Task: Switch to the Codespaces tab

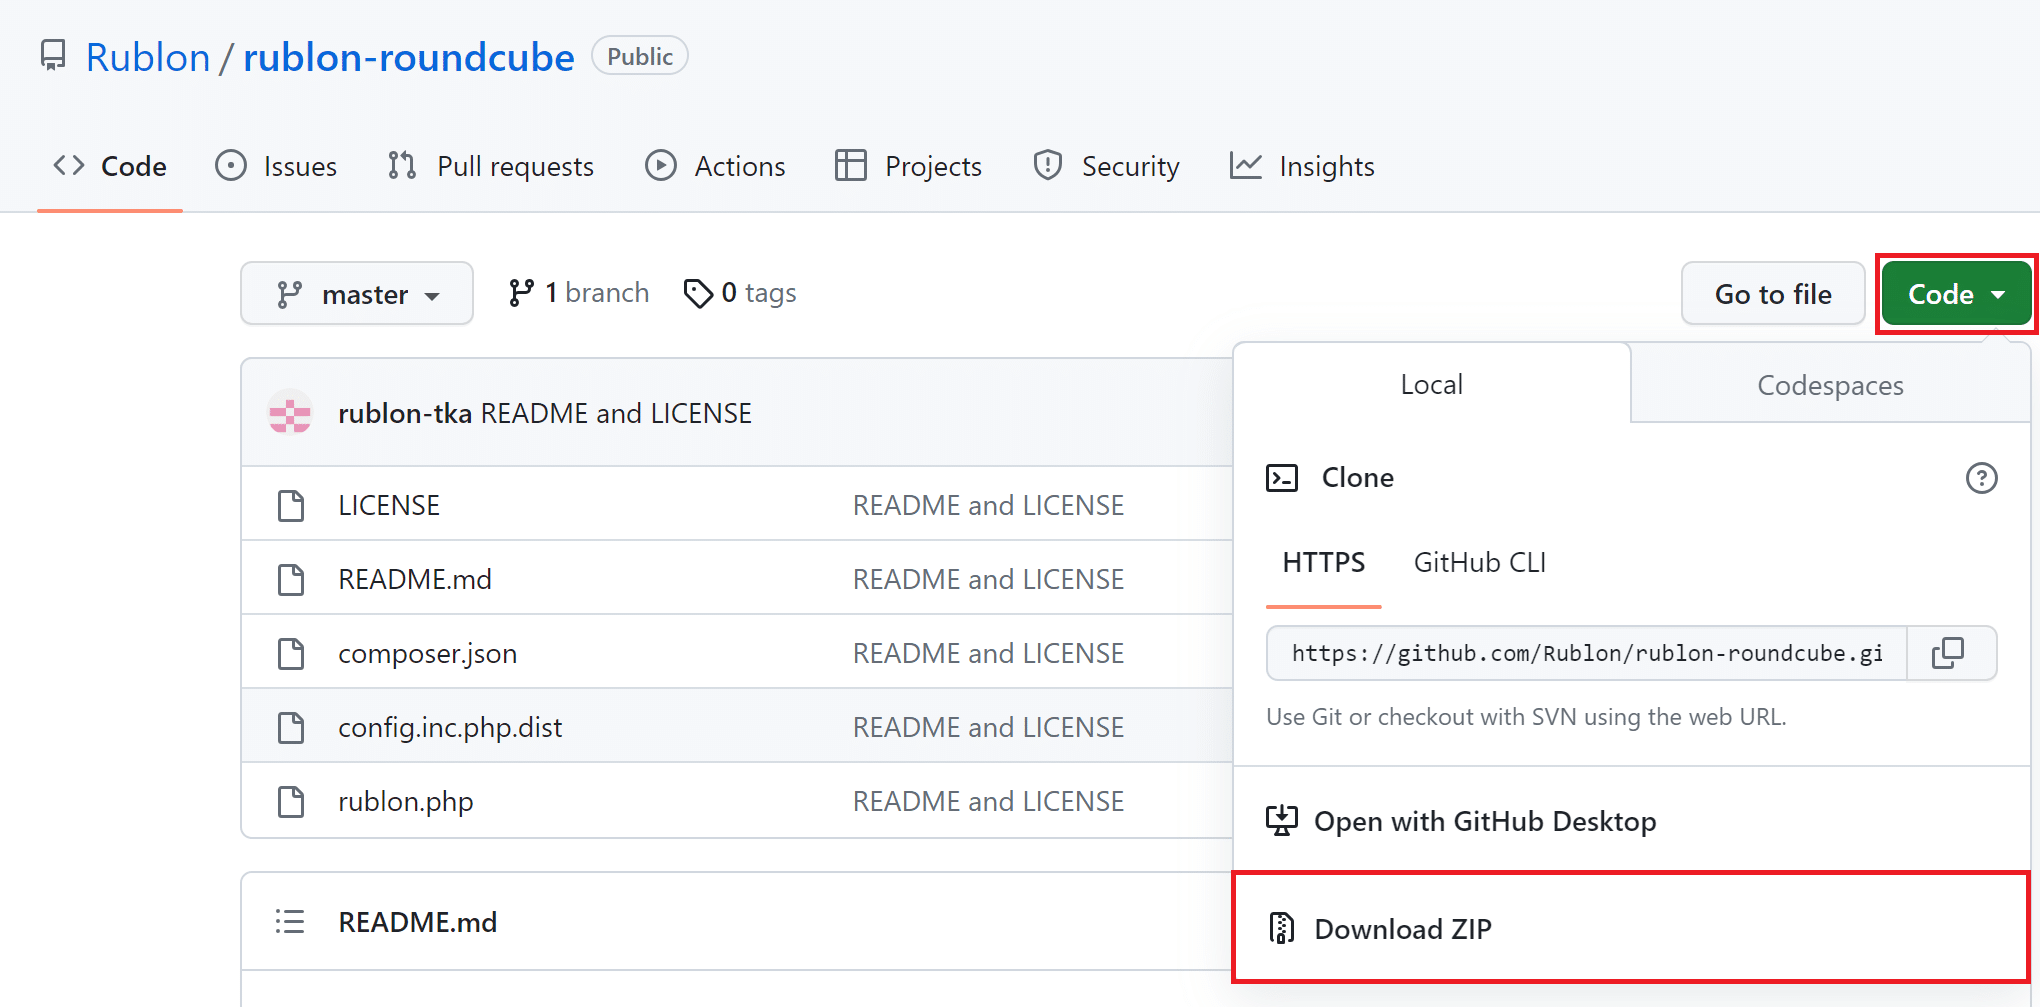Action: [1829, 385]
